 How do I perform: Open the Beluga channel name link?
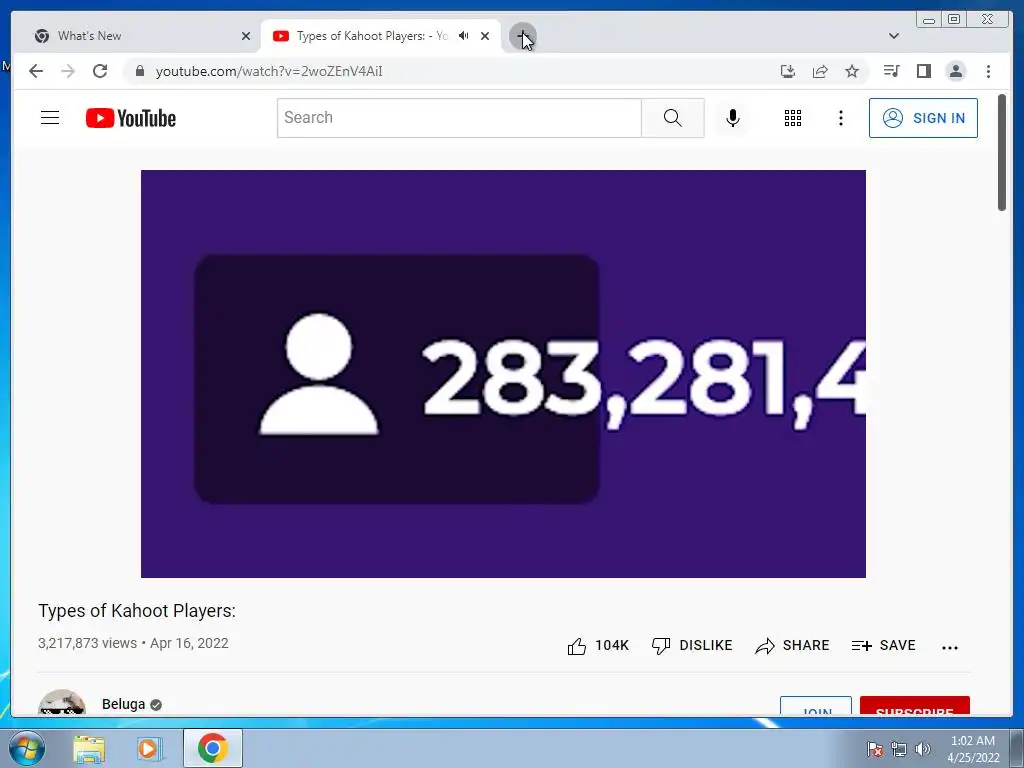(123, 704)
